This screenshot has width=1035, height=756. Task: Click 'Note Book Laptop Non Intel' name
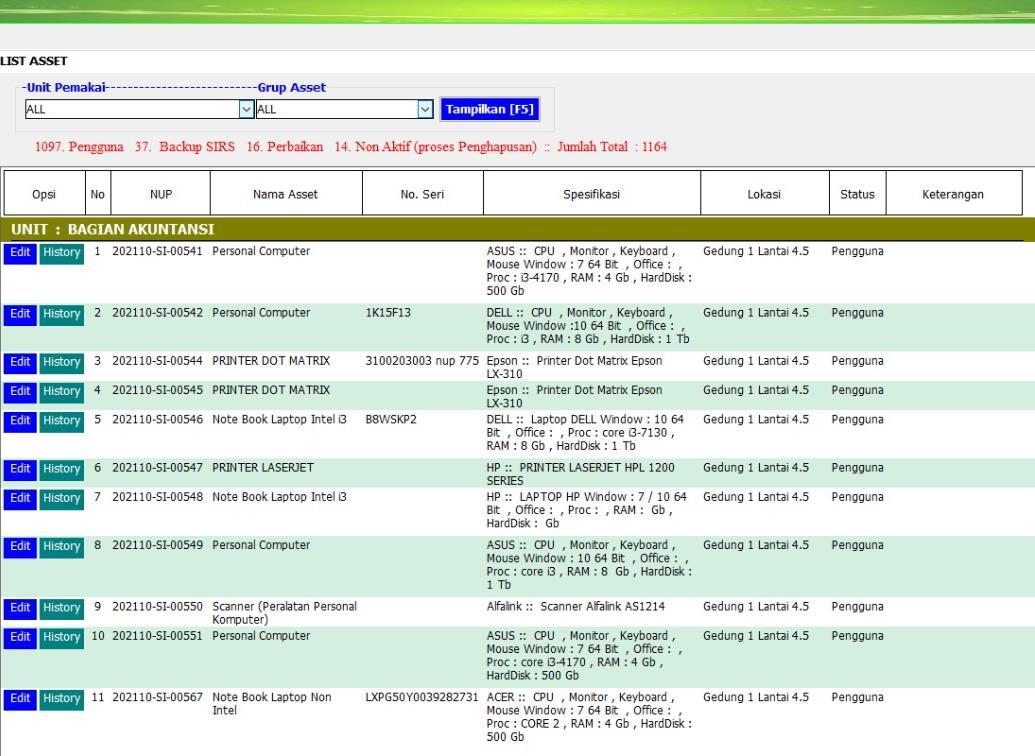coord(272,704)
